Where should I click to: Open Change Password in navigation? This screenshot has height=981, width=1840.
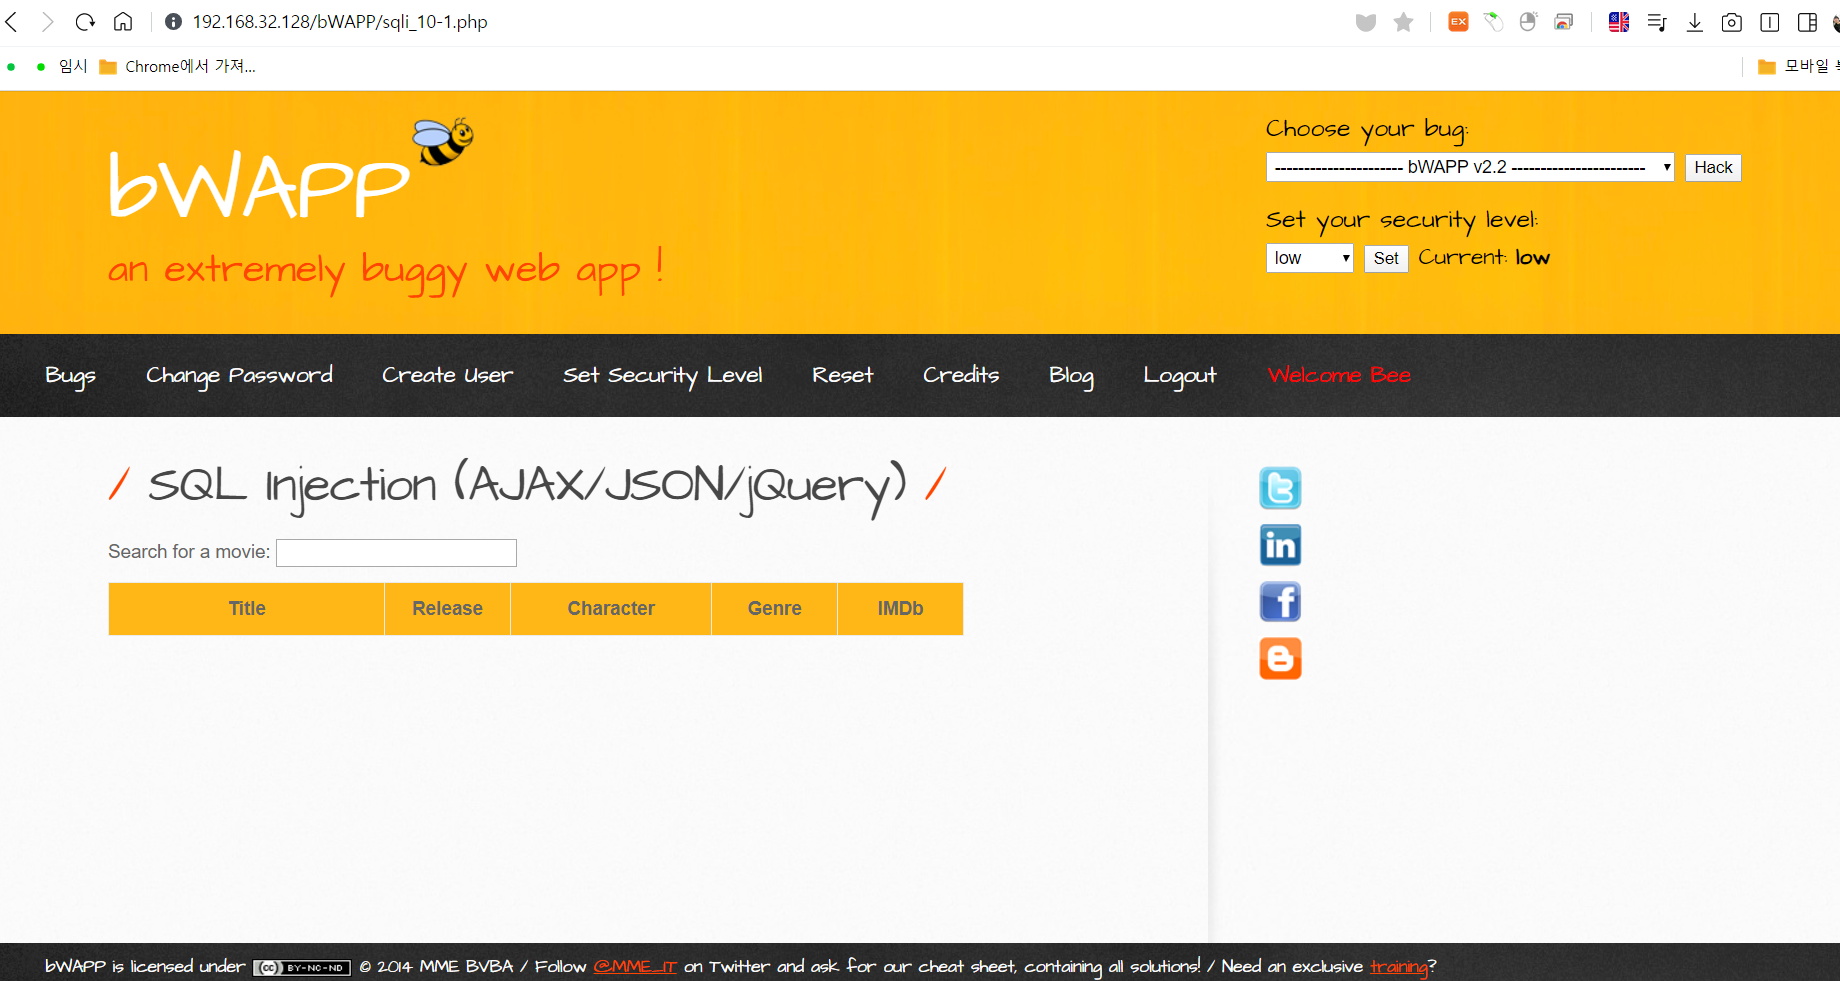[x=239, y=376]
